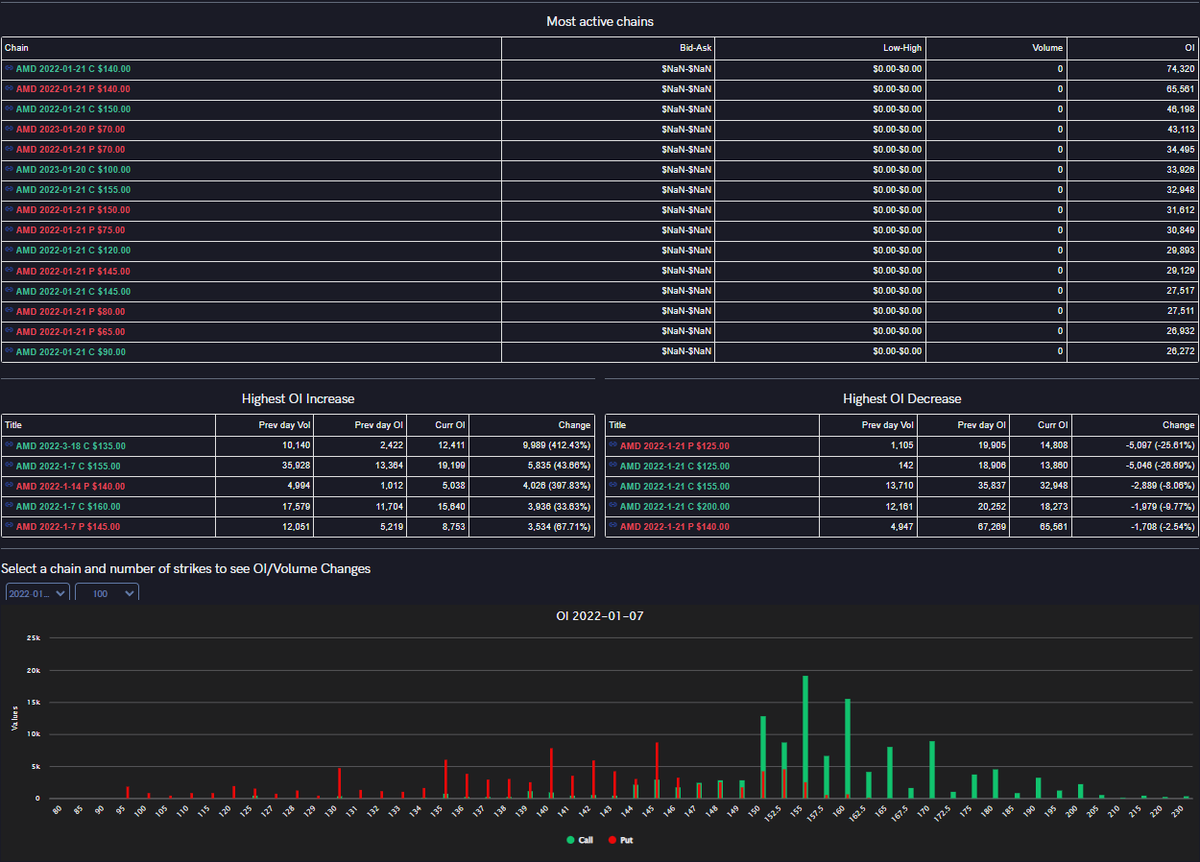
Task: Click the red Put legend color marker
Action: (612, 840)
